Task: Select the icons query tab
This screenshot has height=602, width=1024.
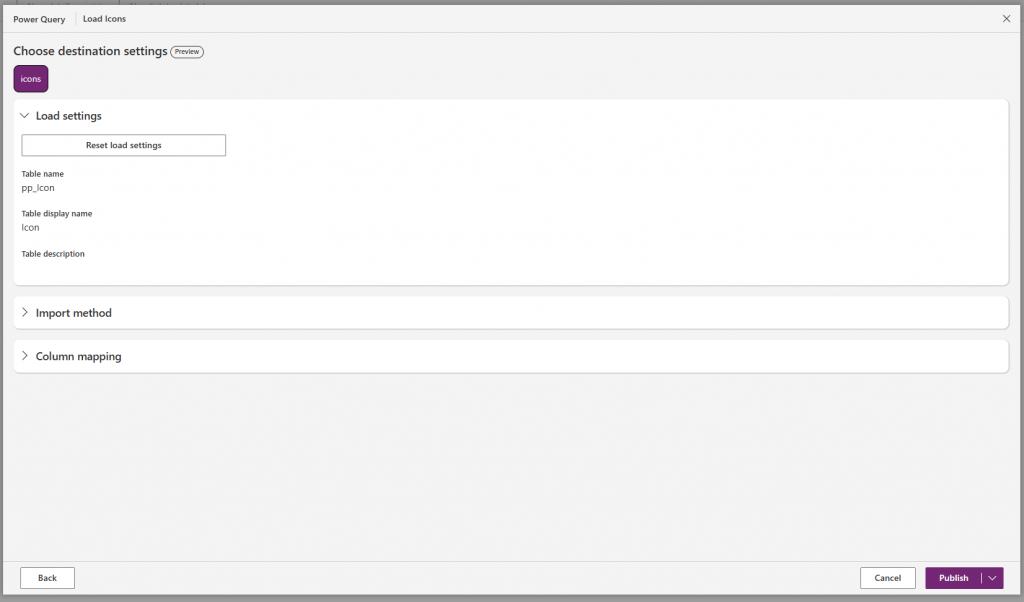Action: pyautogui.click(x=31, y=78)
